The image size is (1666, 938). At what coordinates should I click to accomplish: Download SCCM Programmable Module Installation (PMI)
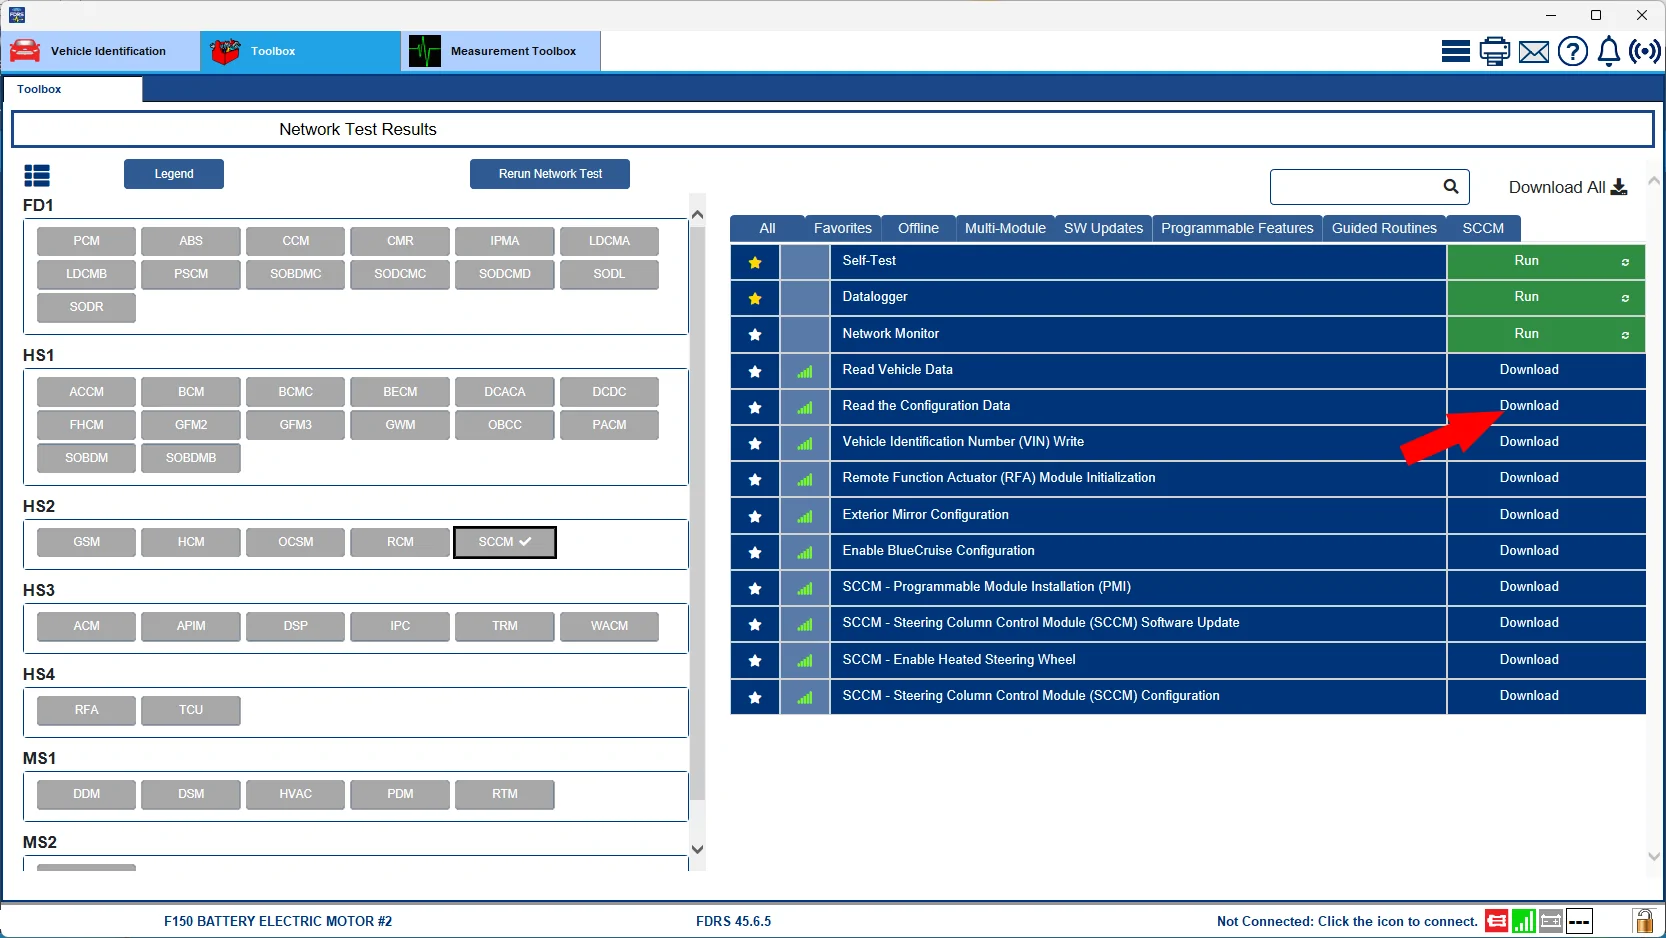[x=1545, y=587]
